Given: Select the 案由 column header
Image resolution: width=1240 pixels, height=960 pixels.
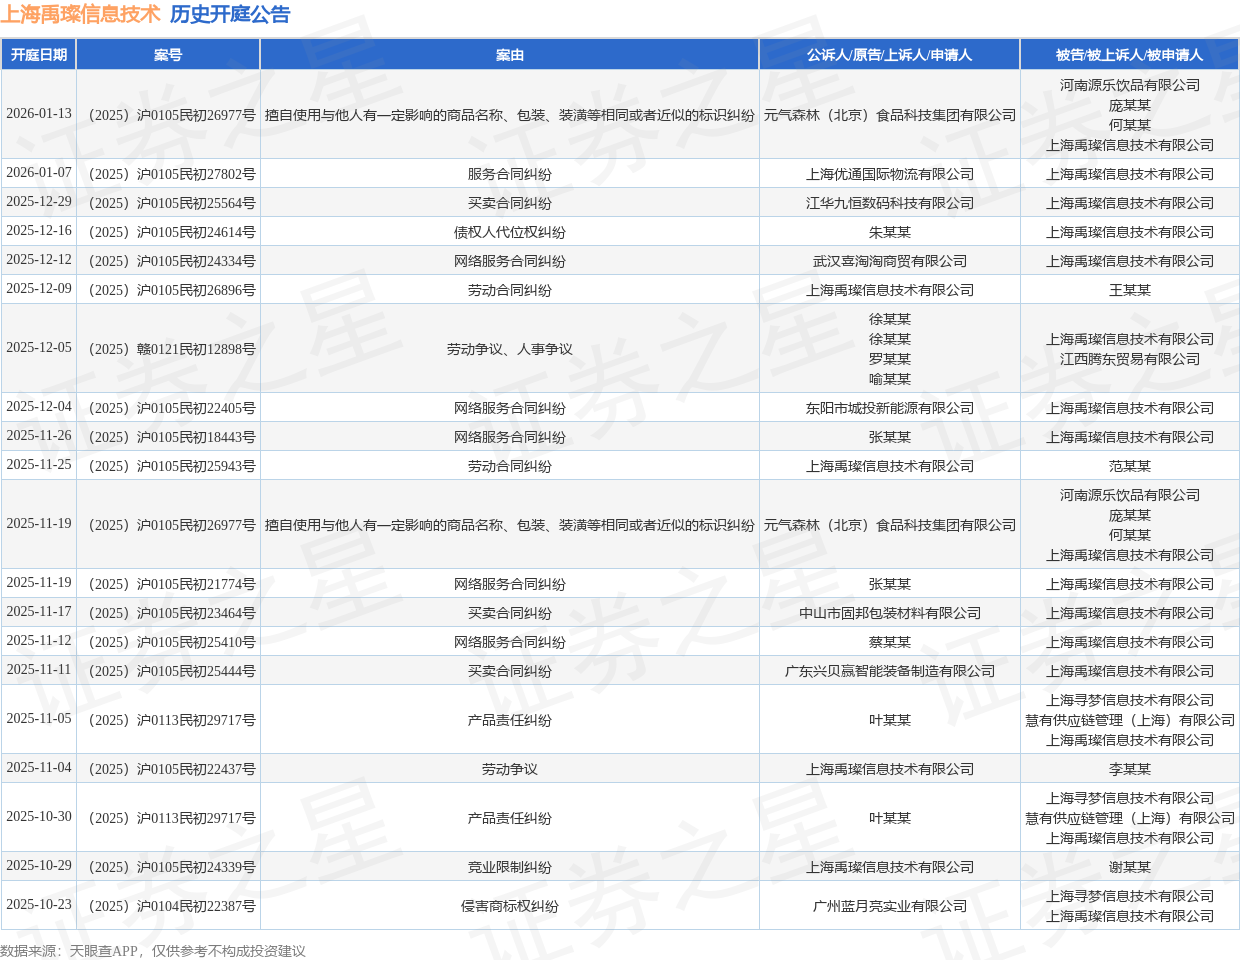Looking at the screenshot, I should click(x=510, y=55).
